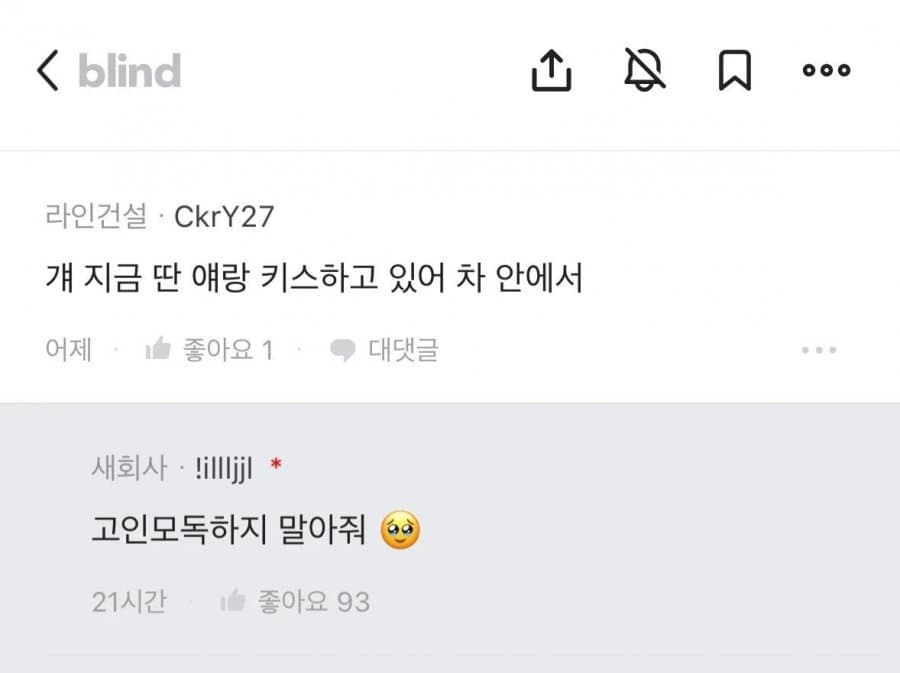Tap the 어제 timestamp on the comment

pos(68,349)
